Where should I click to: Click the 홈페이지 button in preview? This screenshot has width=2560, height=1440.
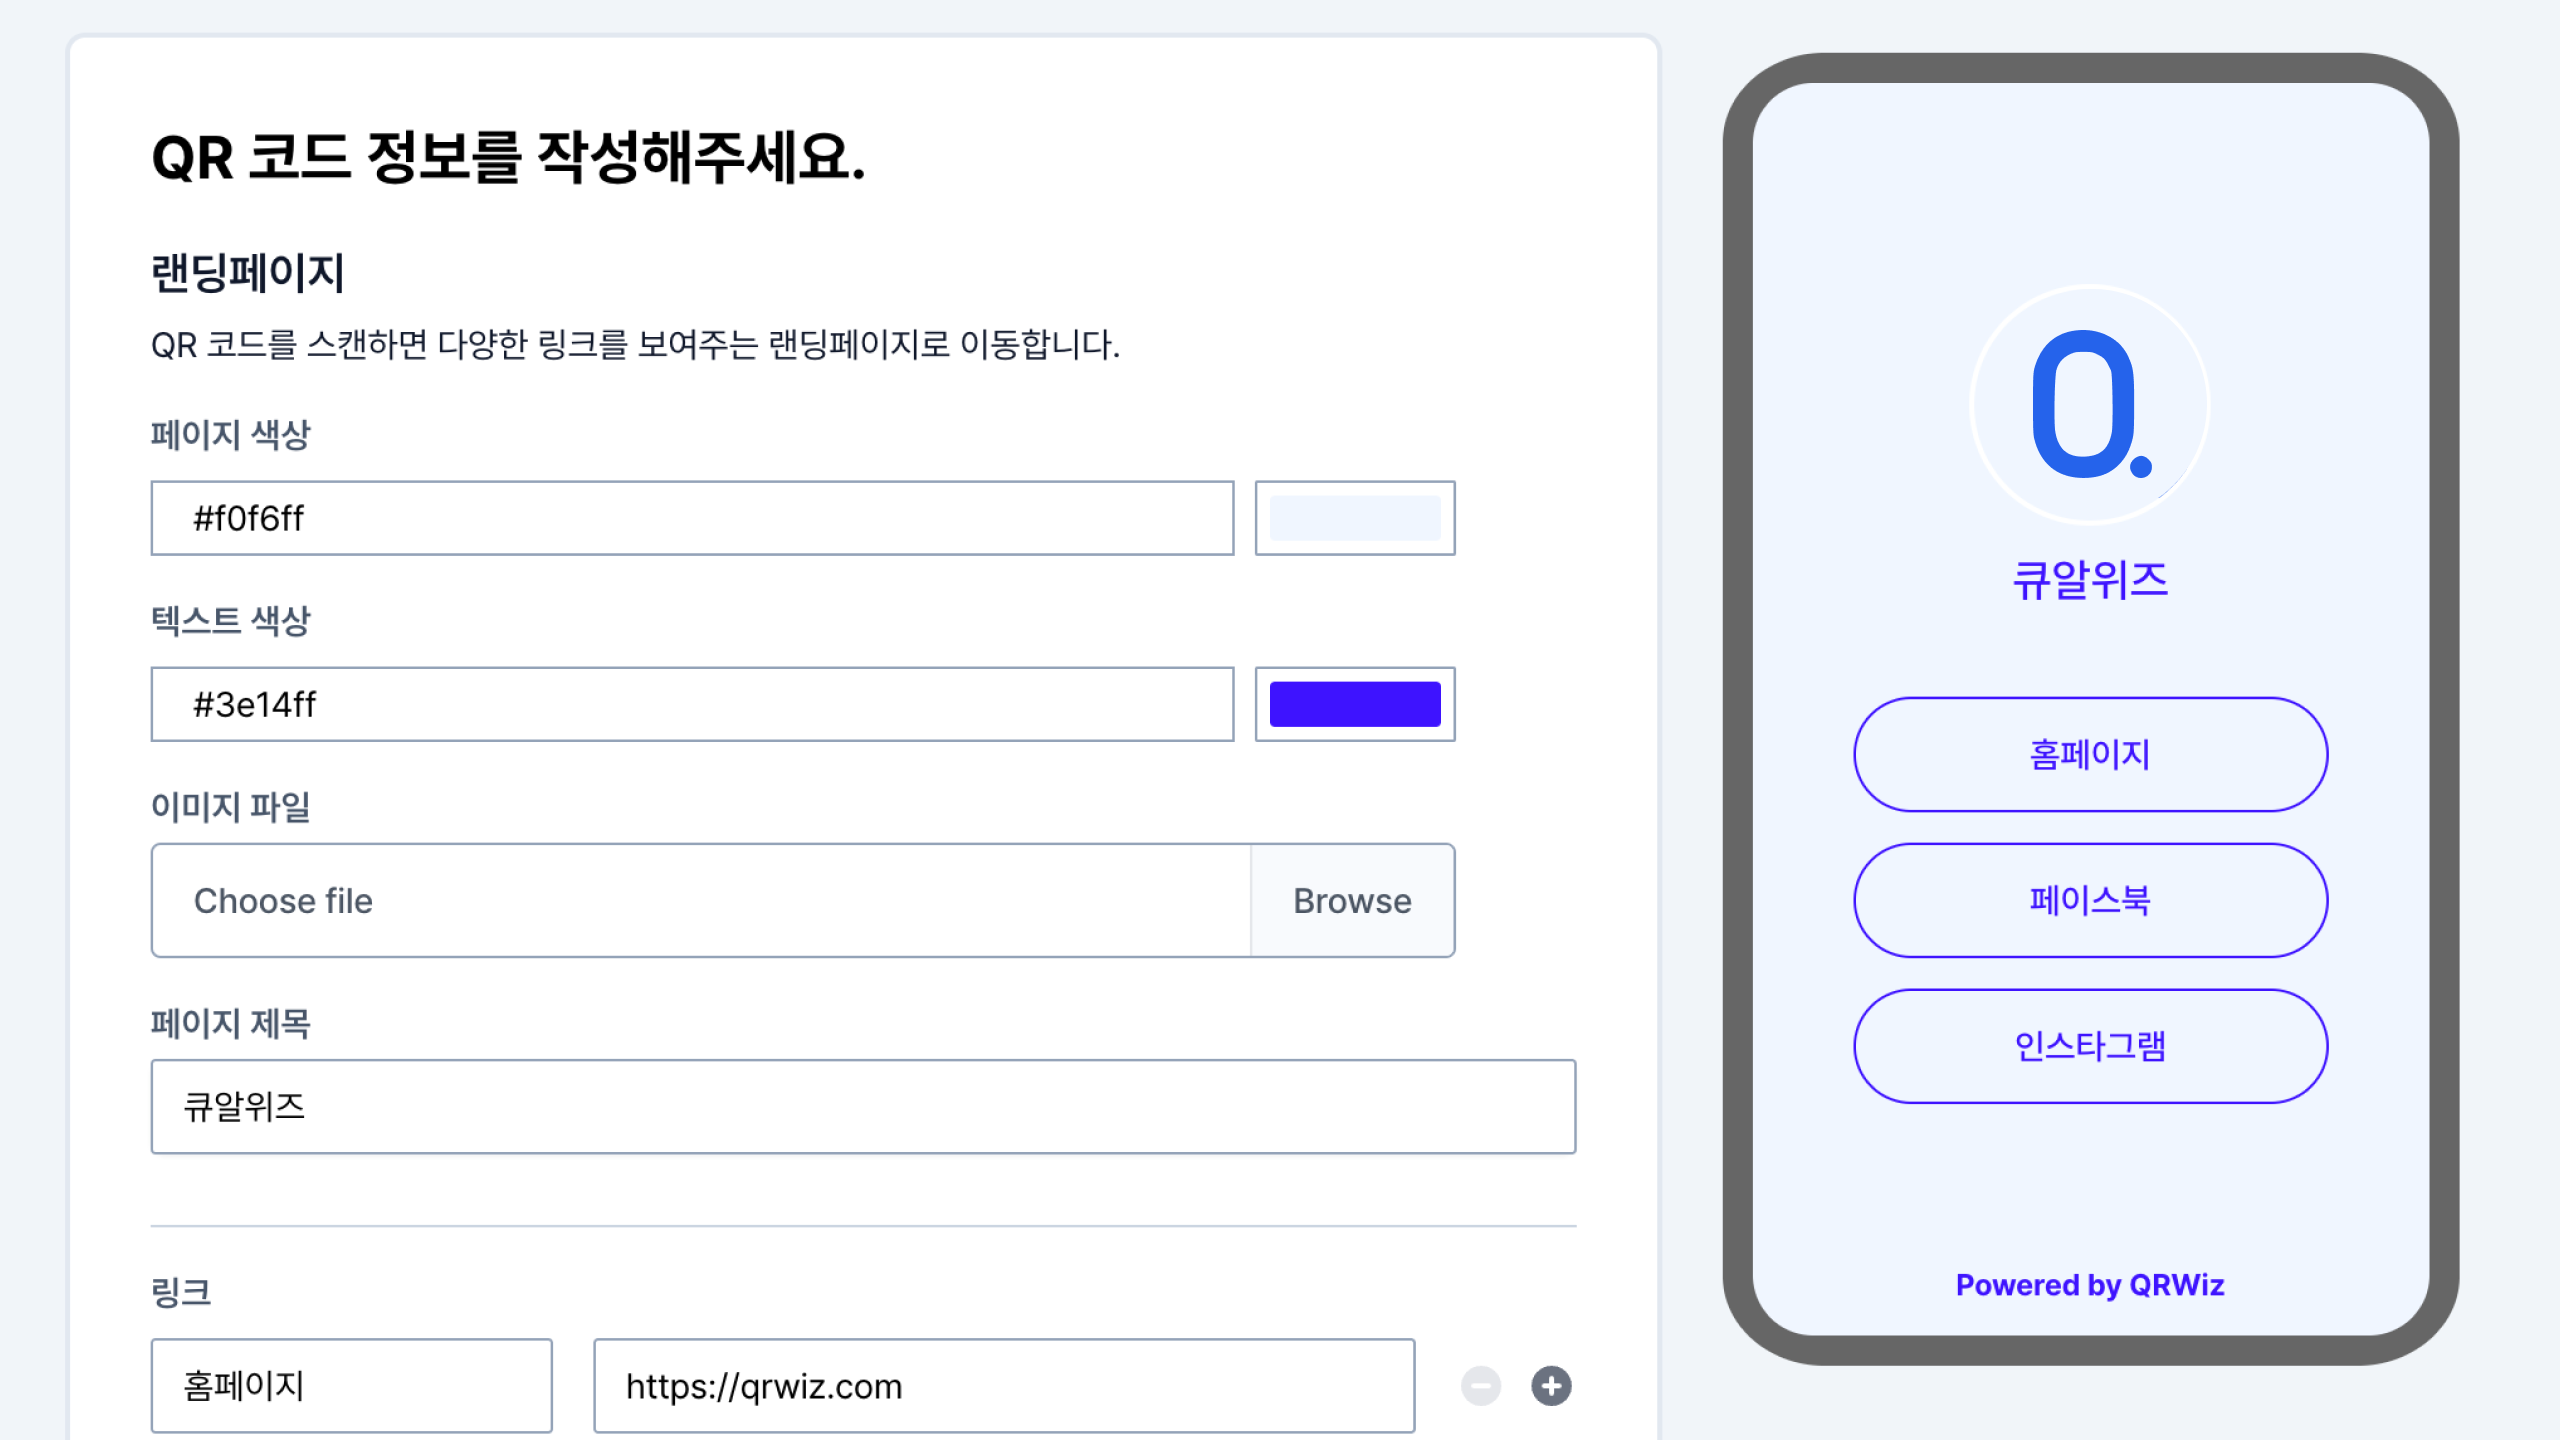2091,753
